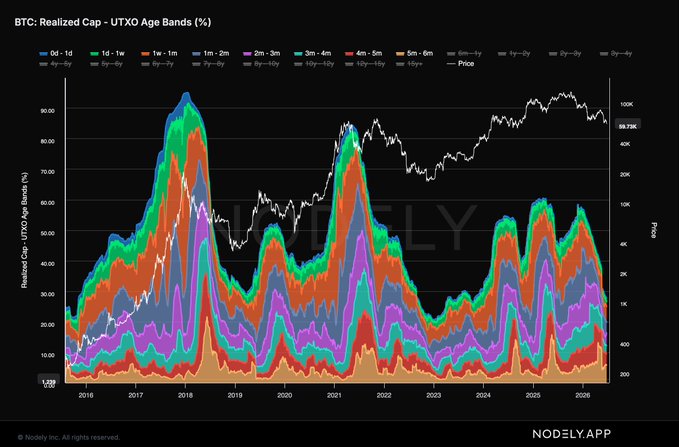Show the 15y+ age band
679x447 pixels.
coord(410,64)
